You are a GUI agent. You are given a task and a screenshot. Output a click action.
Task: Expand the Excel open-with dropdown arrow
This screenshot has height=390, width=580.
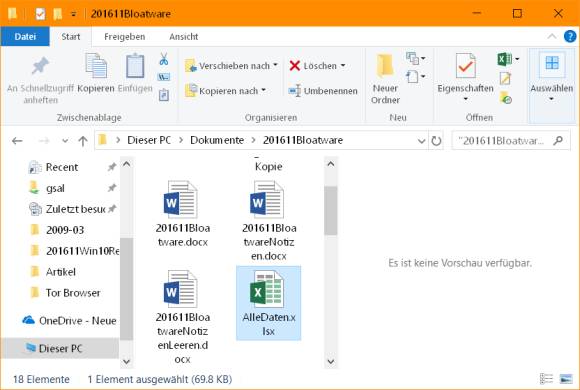tap(517, 59)
